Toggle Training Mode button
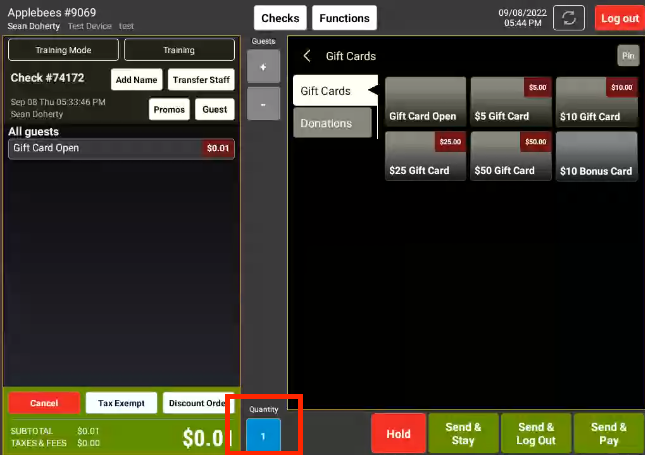Viewport: 645px width, 455px height. click(63, 49)
